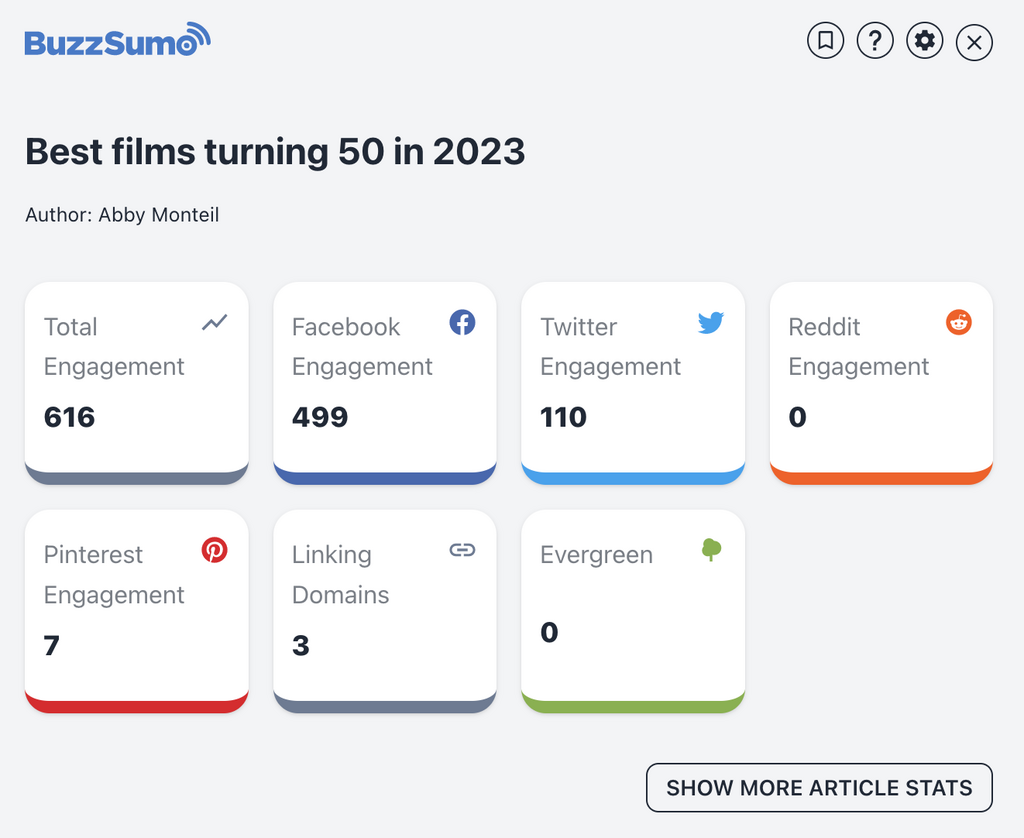Click the BuzzSumo logo
This screenshot has height=838, width=1024.
[x=117, y=41]
